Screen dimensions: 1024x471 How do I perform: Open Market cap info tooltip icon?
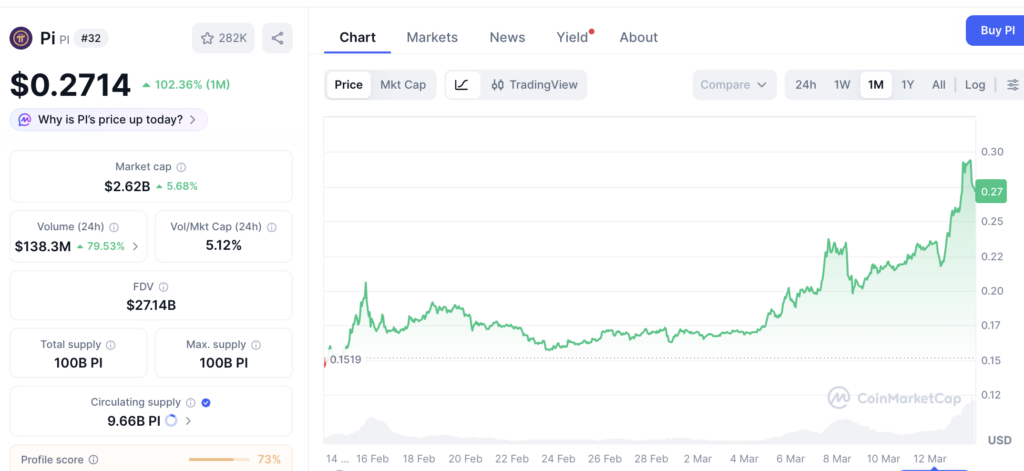point(181,167)
